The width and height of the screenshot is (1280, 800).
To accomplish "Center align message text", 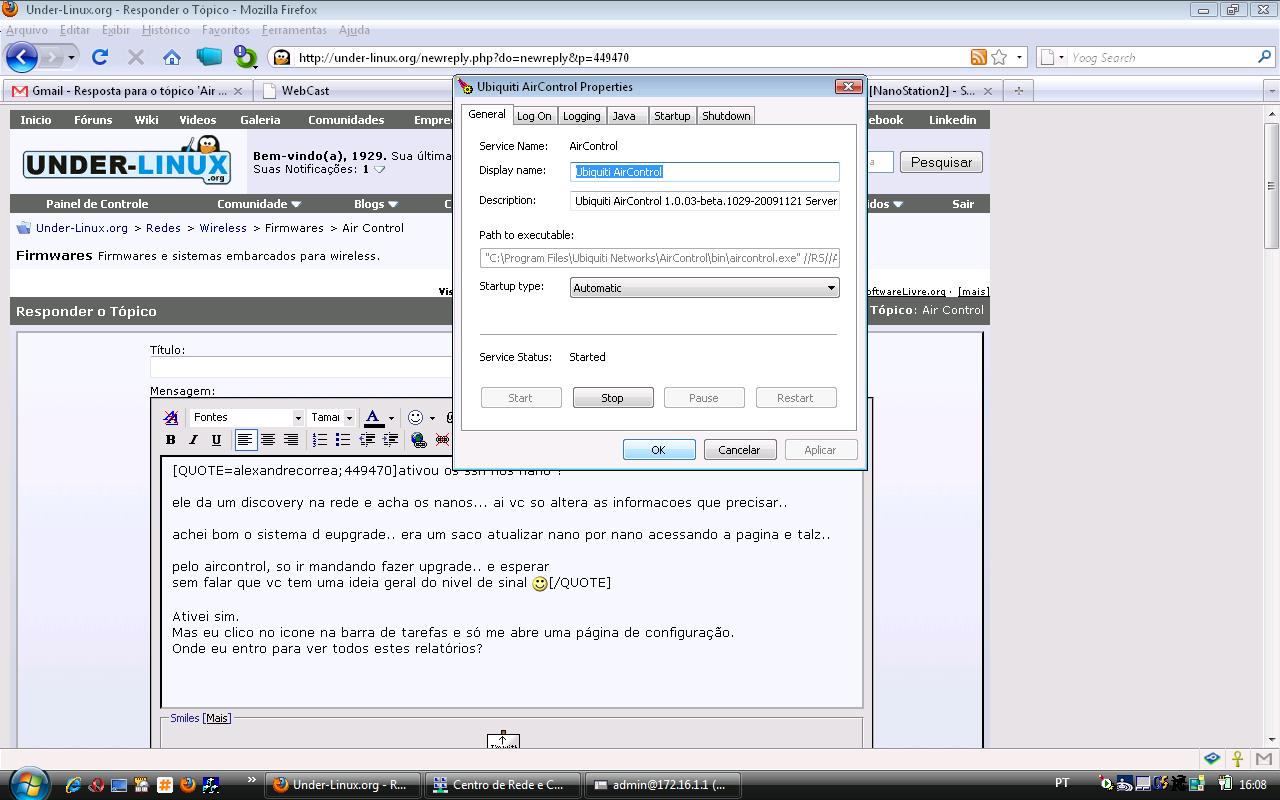I will pos(268,439).
